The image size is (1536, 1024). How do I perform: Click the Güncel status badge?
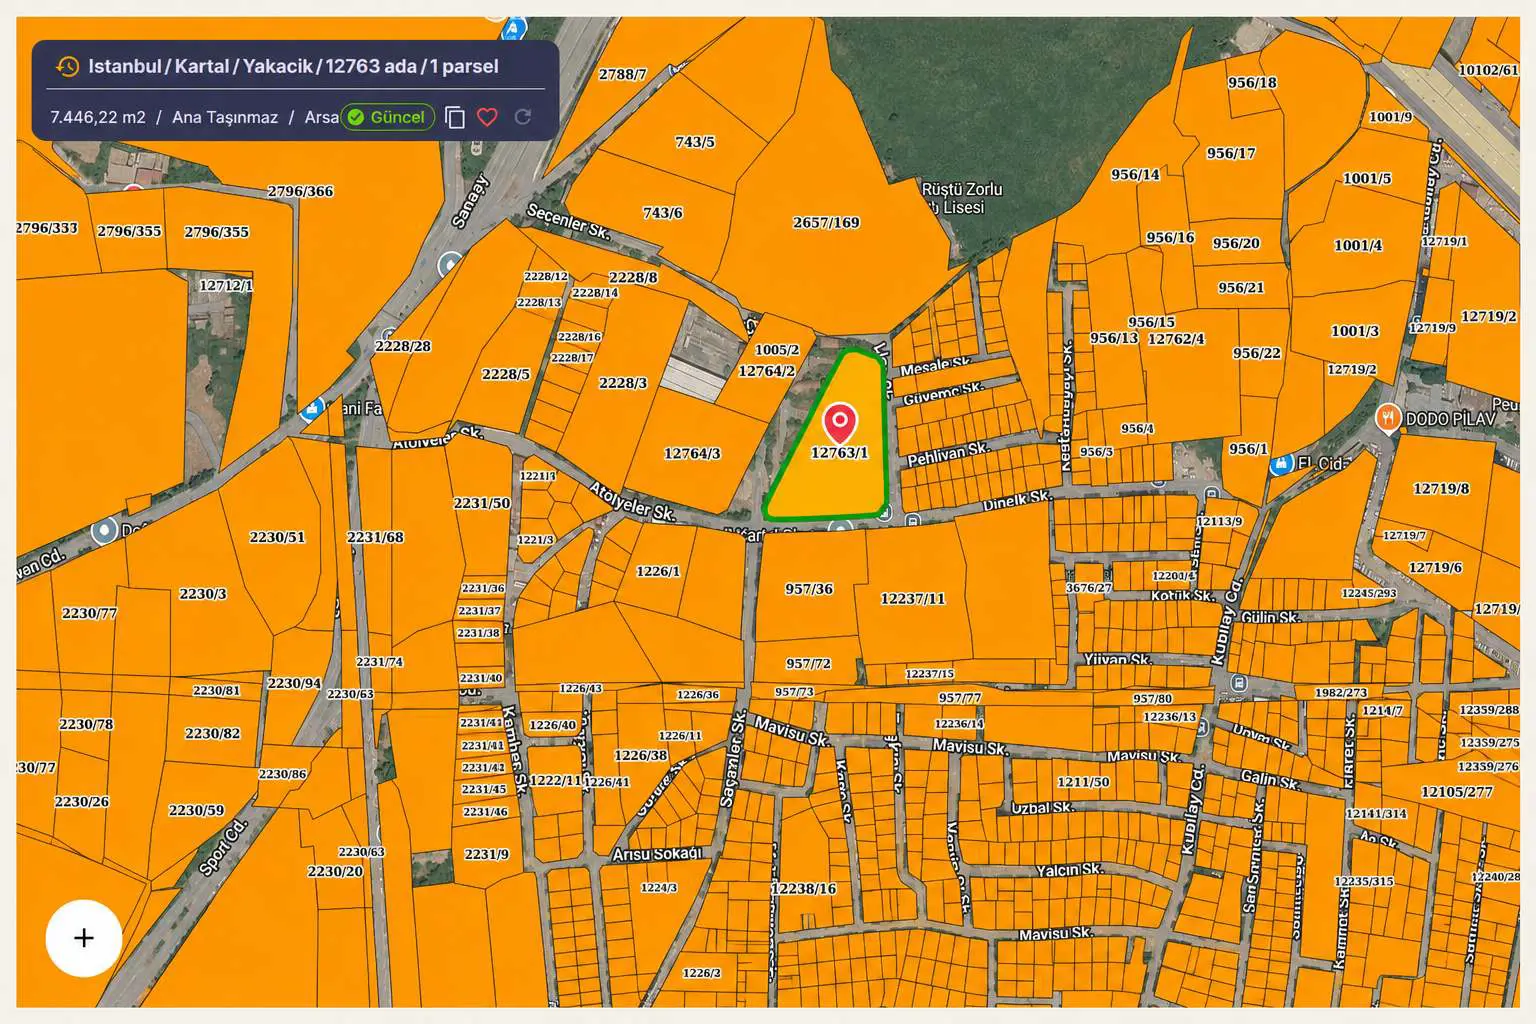[387, 117]
